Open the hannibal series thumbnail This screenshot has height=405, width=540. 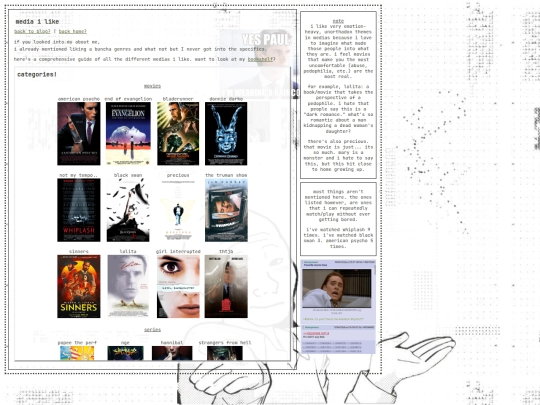(172, 353)
